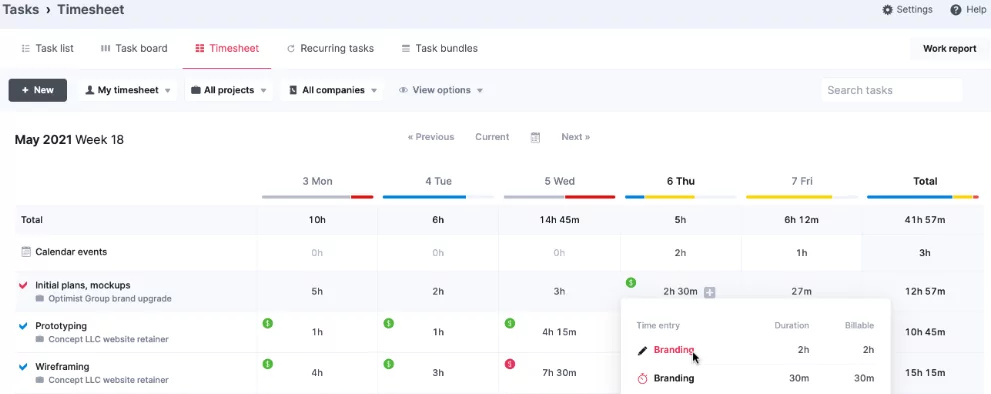Click the 5h cell for Initial plans Monday
The height and width of the screenshot is (394, 991).
(x=317, y=292)
